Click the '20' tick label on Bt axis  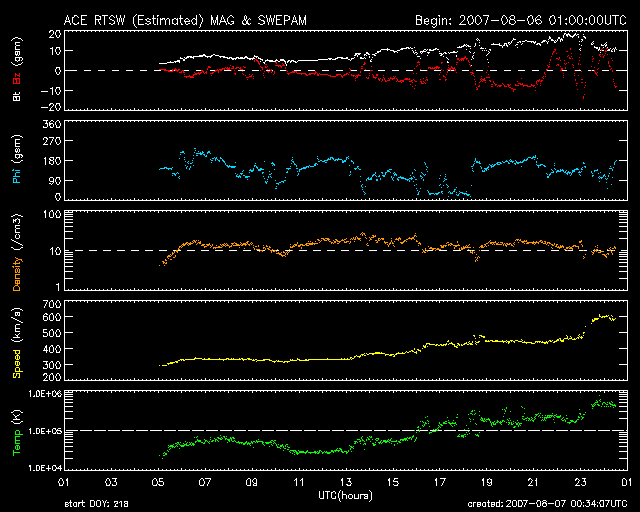[x=55, y=34]
